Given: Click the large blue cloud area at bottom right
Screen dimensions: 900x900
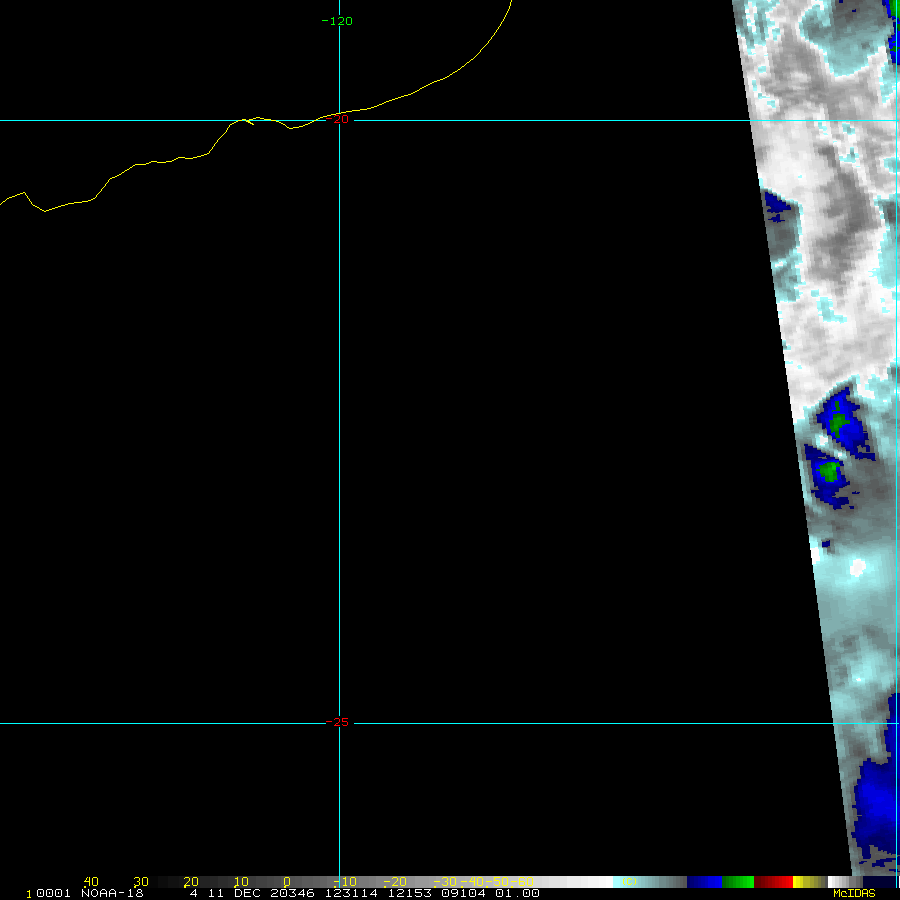Looking at the screenshot, I should point(876,800).
